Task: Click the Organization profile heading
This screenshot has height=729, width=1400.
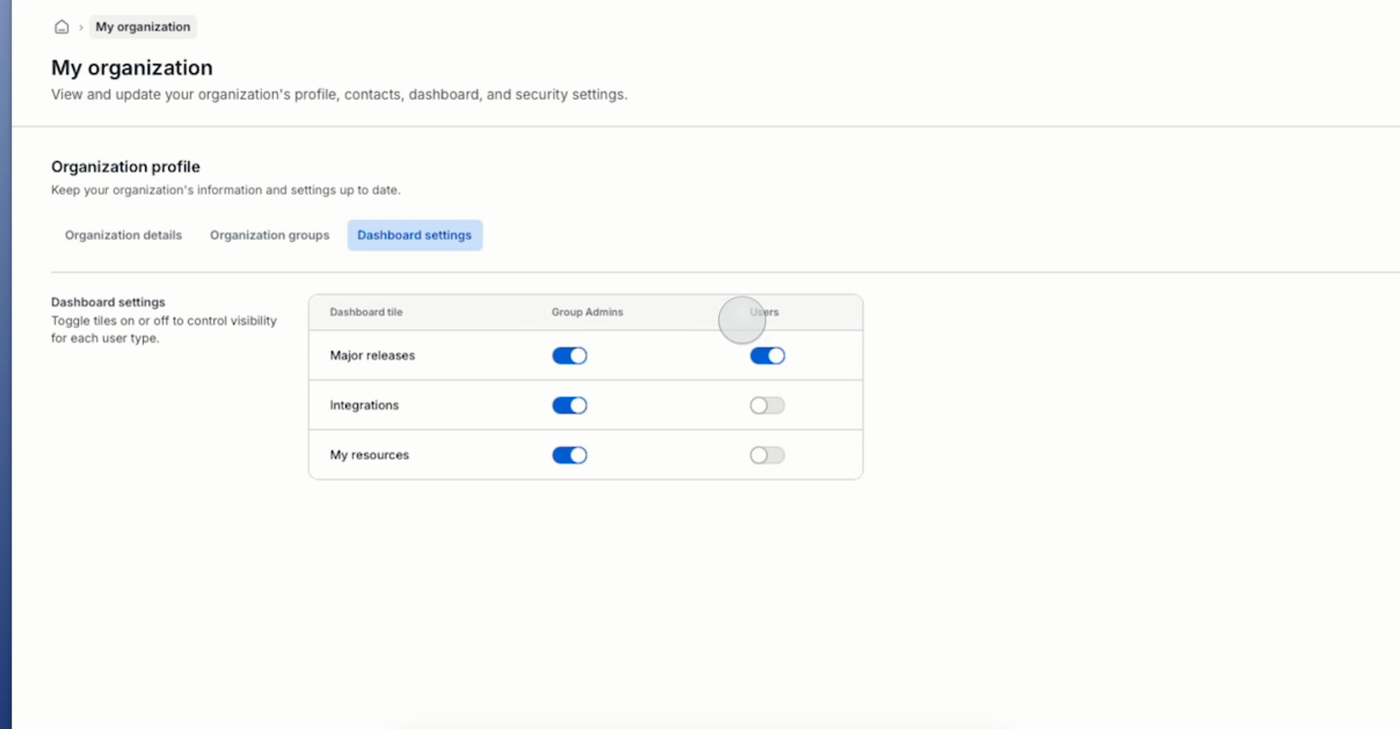Action: (x=126, y=167)
